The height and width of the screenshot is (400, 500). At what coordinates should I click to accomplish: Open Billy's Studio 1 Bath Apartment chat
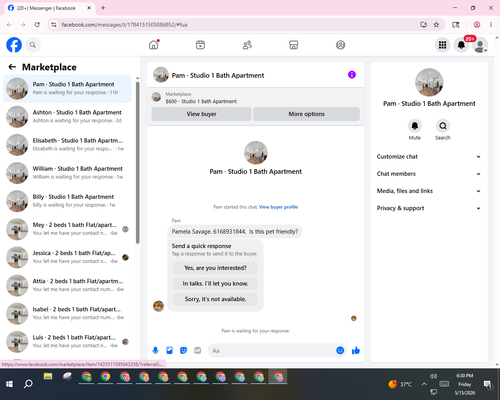tap(67, 201)
